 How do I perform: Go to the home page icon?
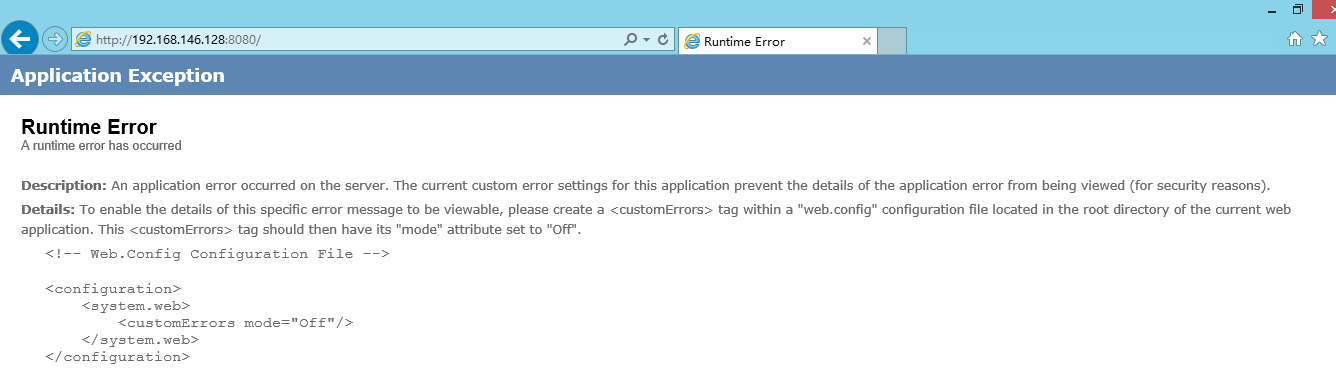(1295, 38)
